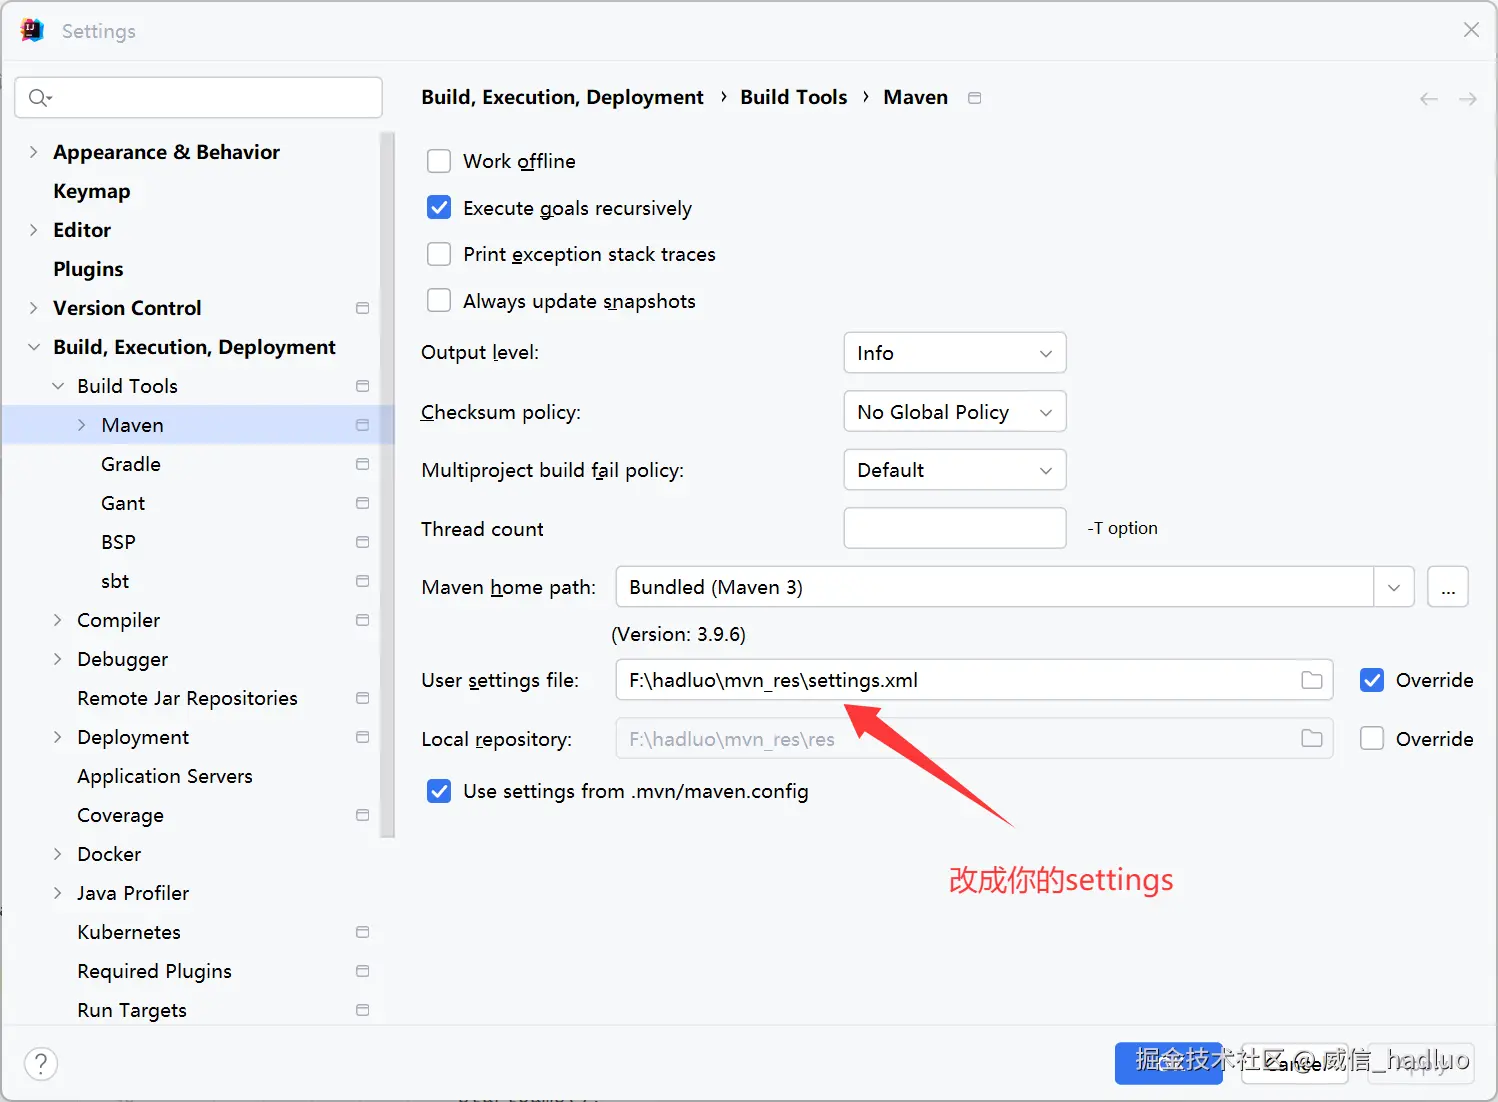Click the project icon on Maven tree row
The image size is (1498, 1102).
[x=363, y=425]
